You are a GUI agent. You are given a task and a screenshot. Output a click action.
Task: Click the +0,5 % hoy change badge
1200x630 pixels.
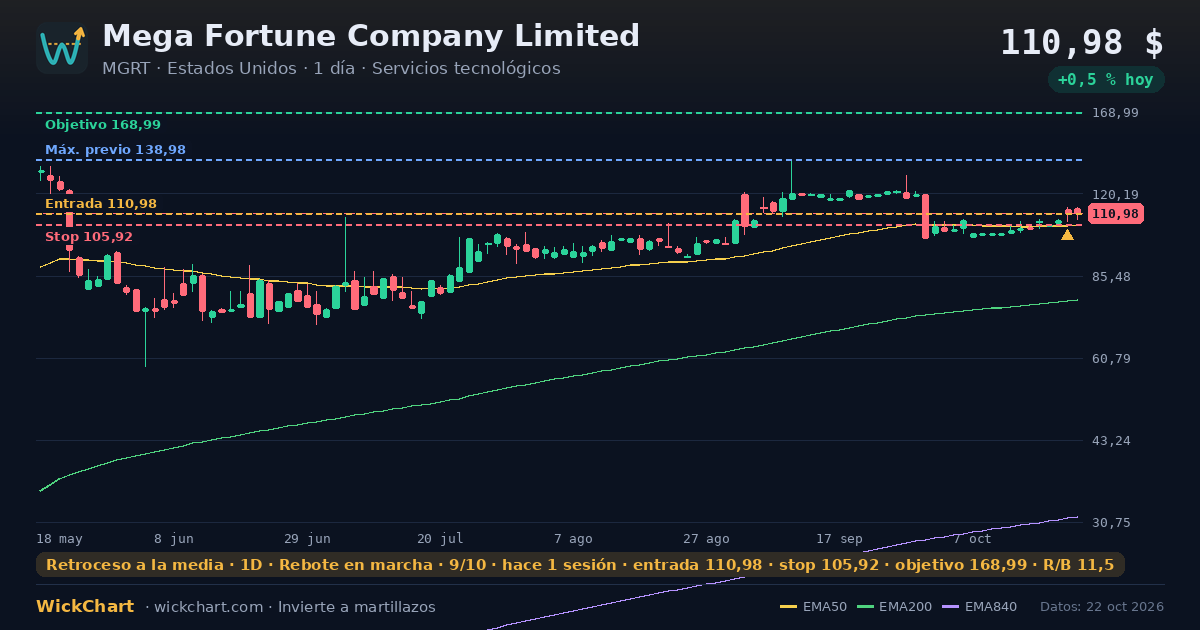(x=1106, y=80)
